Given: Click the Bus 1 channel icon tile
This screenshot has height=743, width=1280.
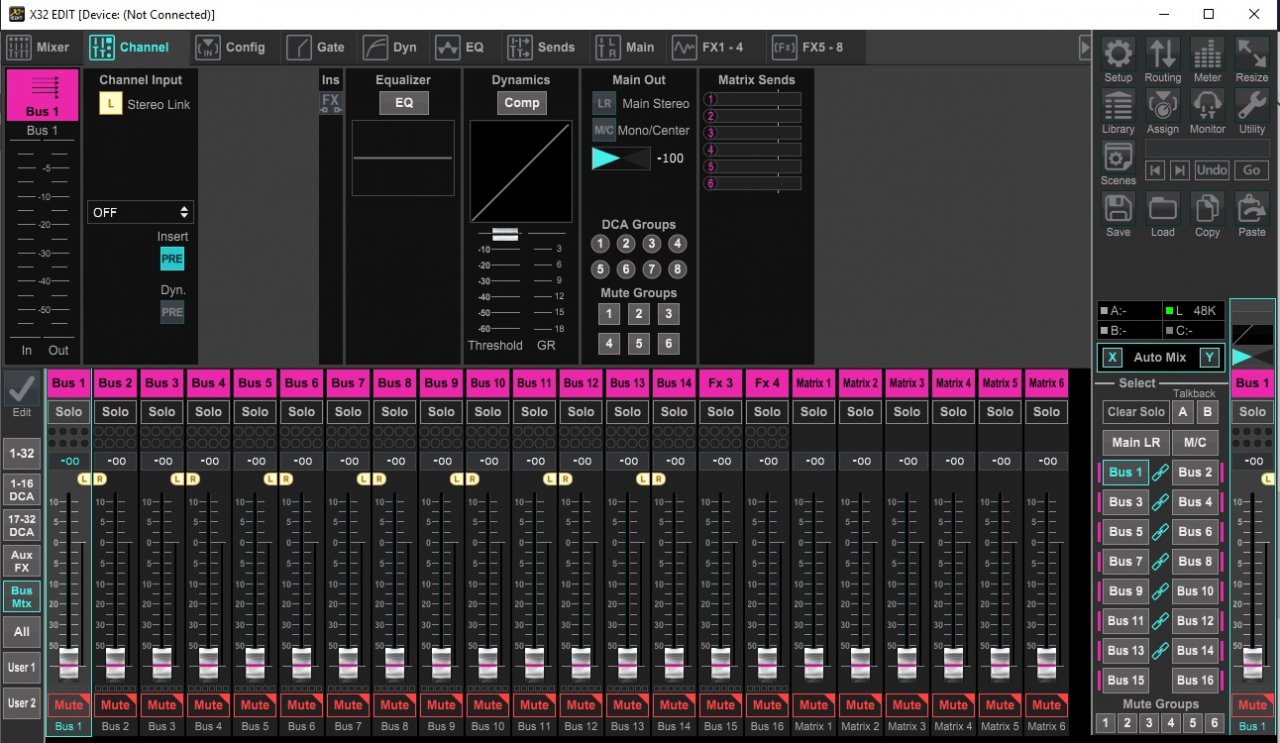Looking at the screenshot, I should (42, 96).
